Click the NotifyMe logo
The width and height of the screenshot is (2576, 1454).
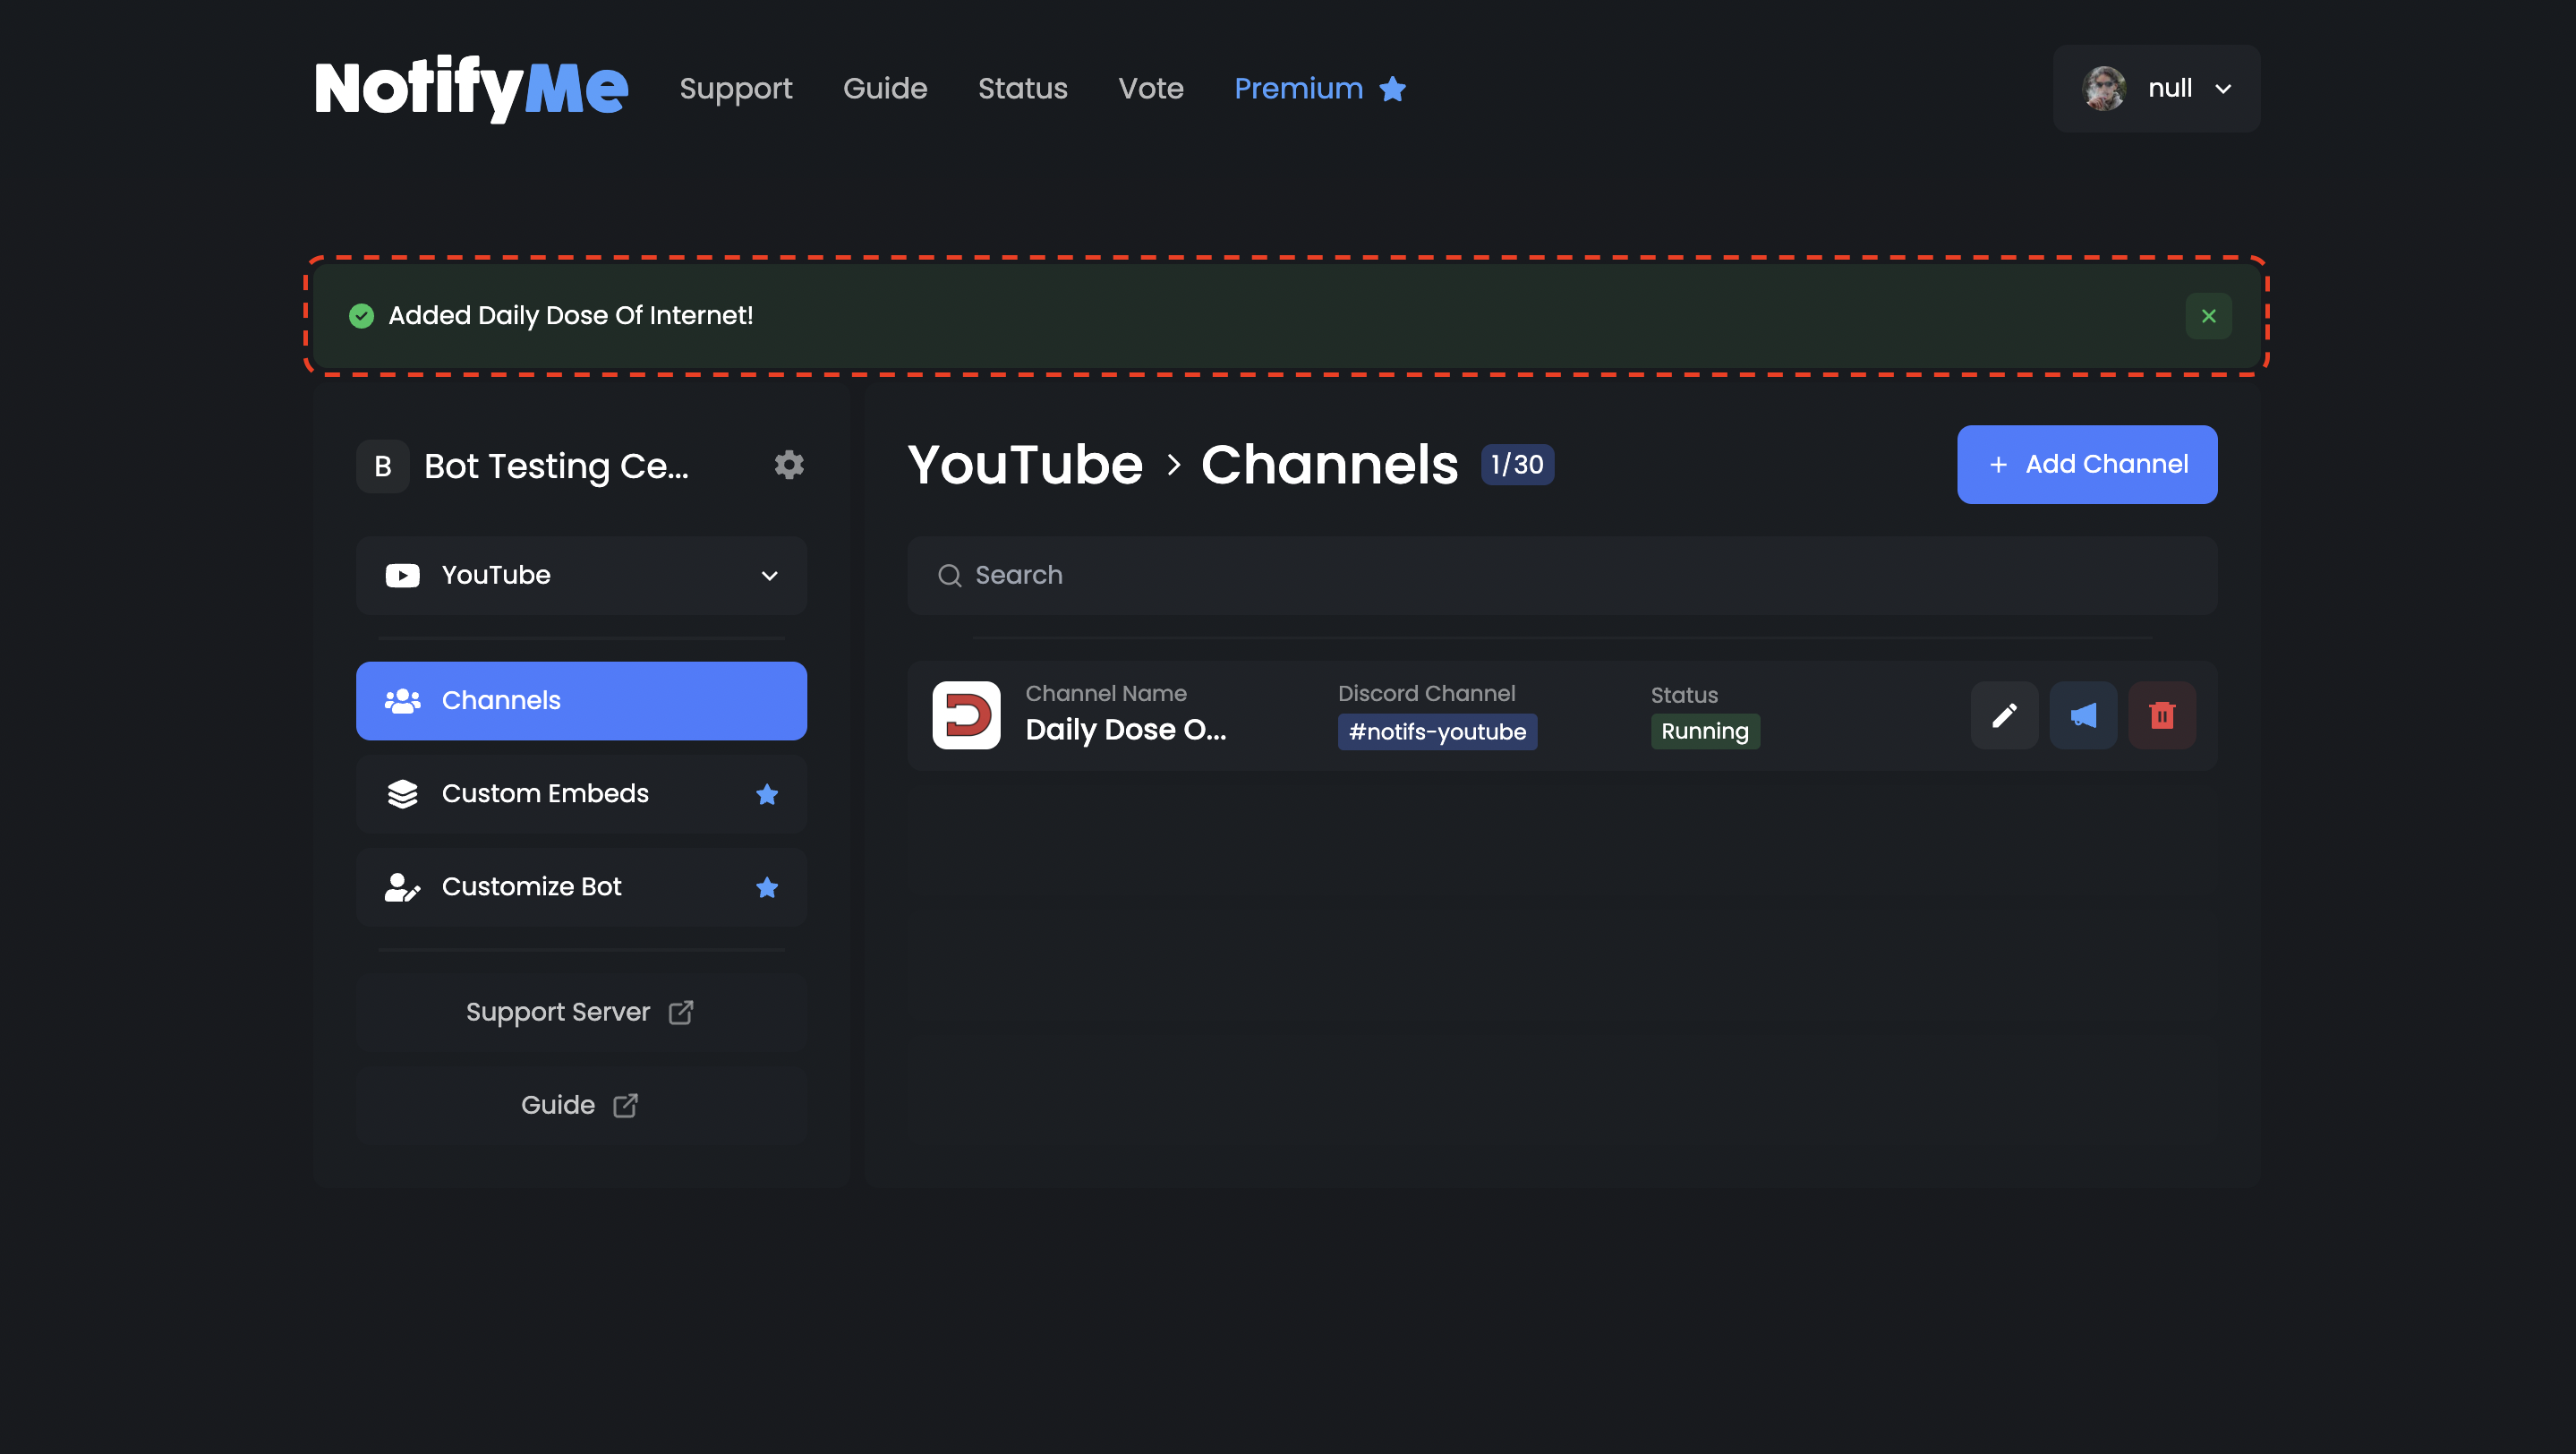click(472, 89)
